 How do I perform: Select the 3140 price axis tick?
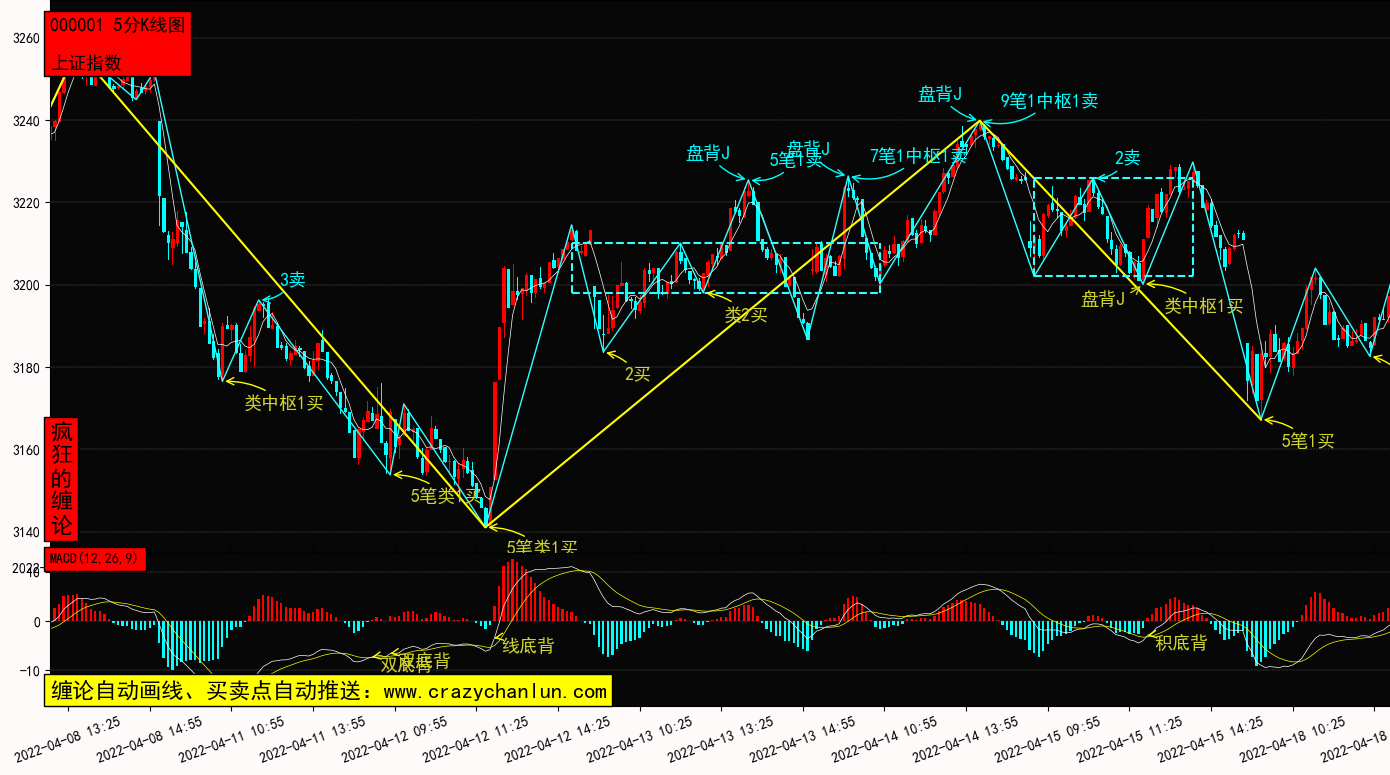coord(25,533)
